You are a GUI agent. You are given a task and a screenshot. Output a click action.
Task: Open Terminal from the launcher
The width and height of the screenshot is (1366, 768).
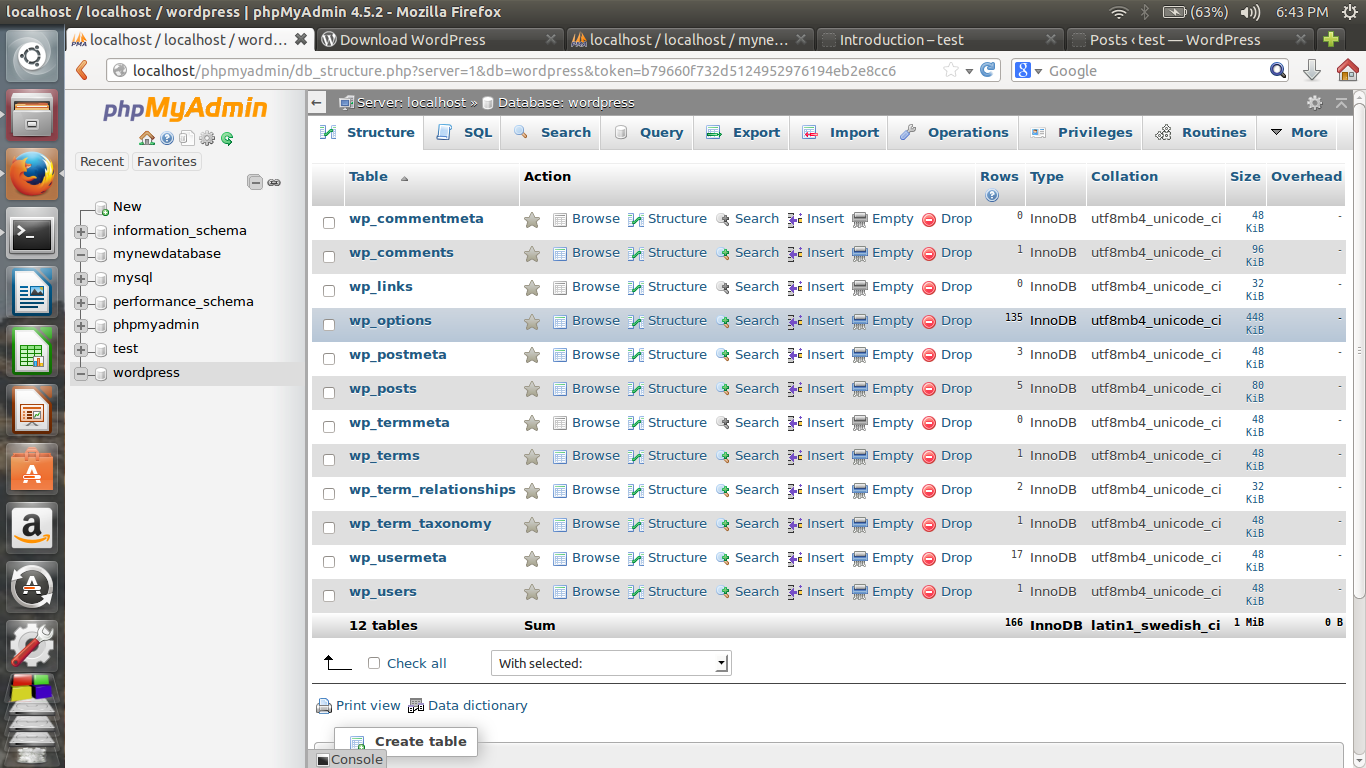tap(32, 234)
